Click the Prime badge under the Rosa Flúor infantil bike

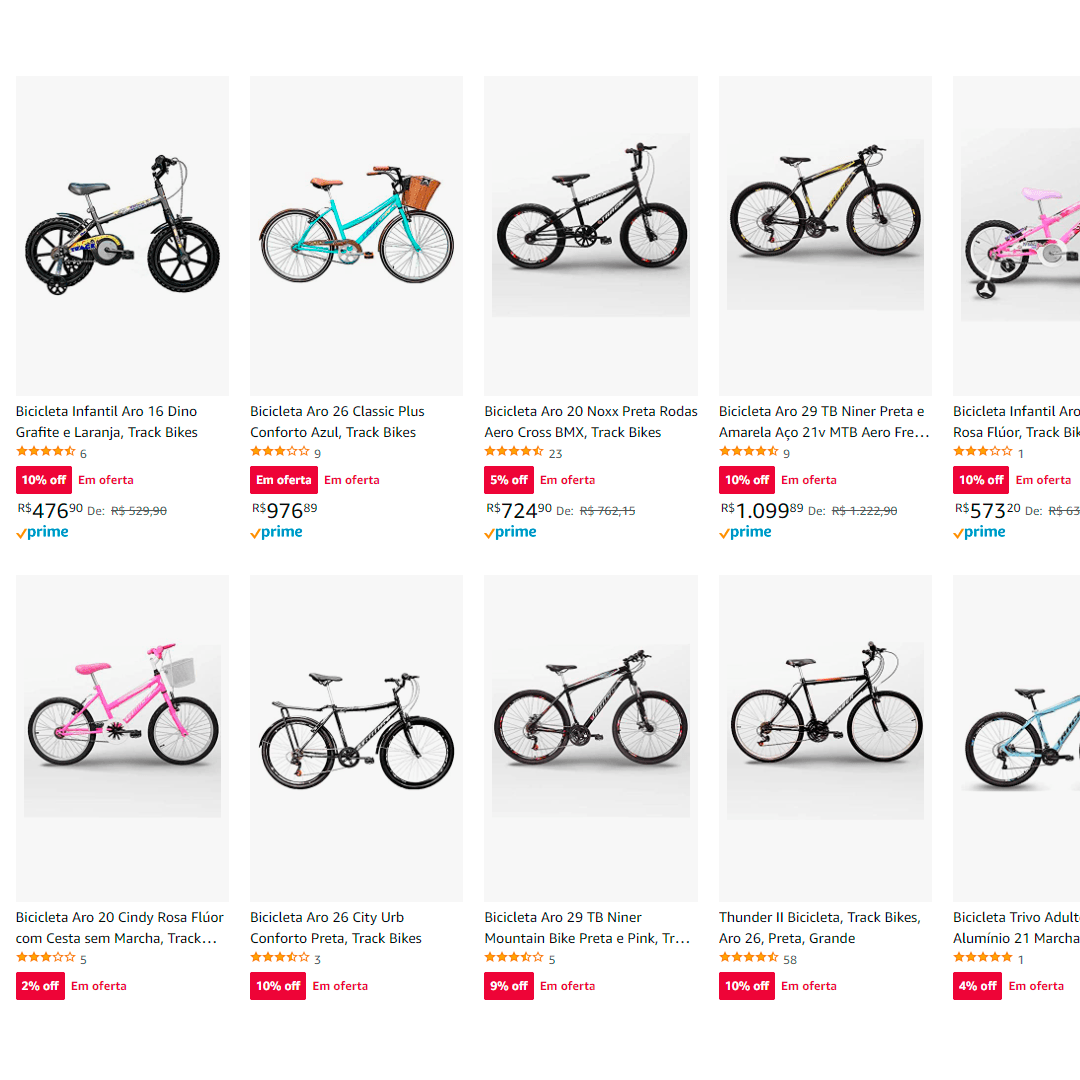click(979, 531)
